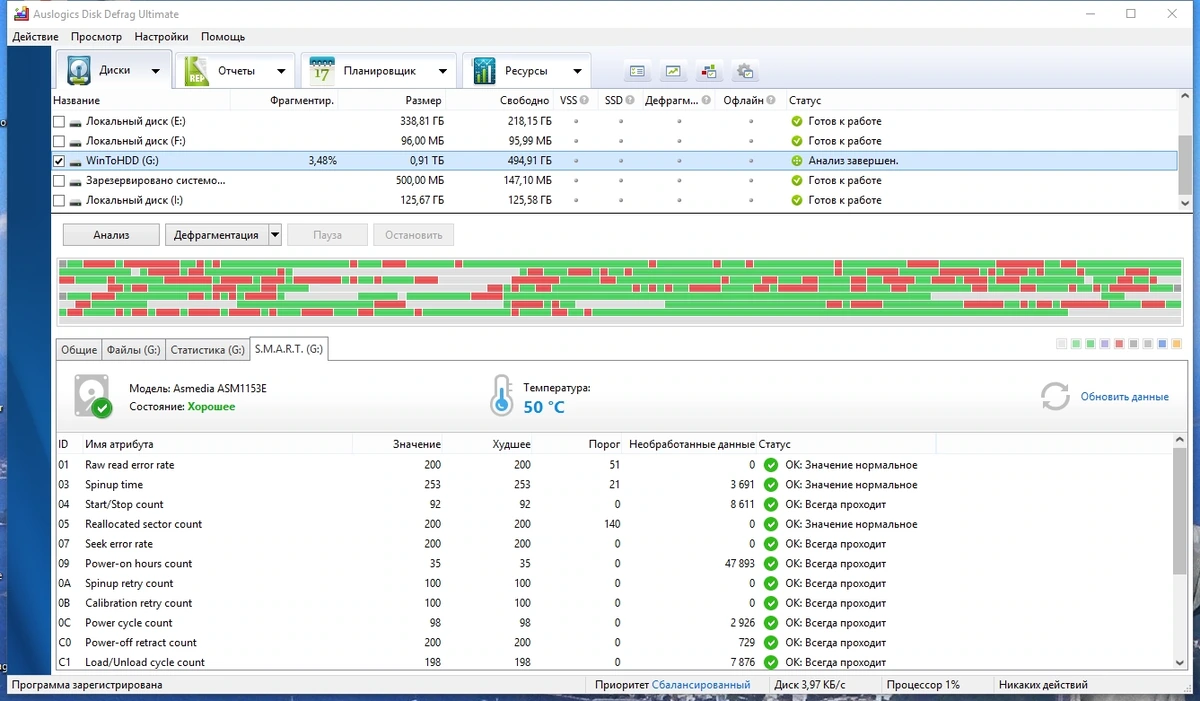Switch to the Общие tab
This screenshot has height=701, width=1200.
pos(79,350)
